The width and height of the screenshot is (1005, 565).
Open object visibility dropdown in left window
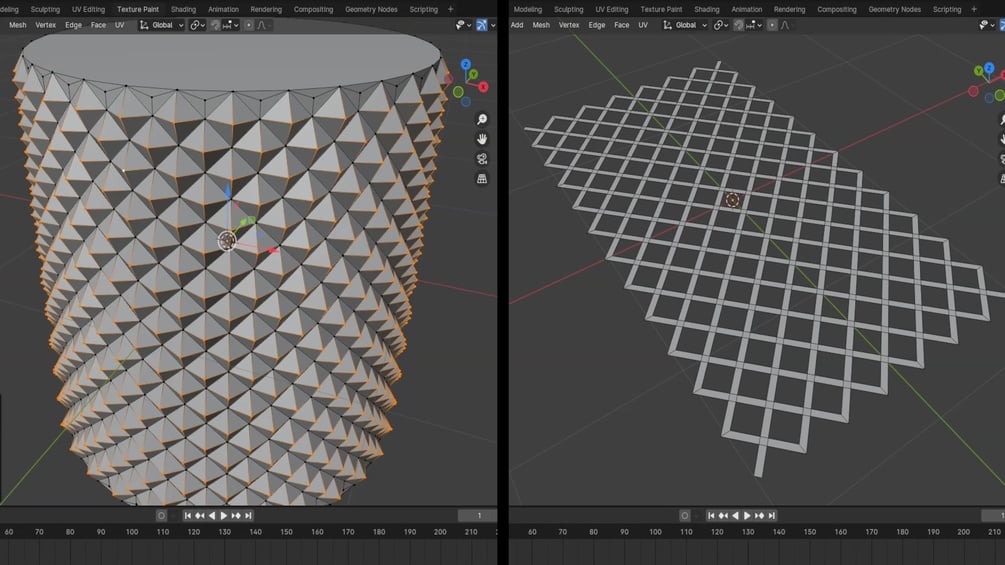click(463, 25)
